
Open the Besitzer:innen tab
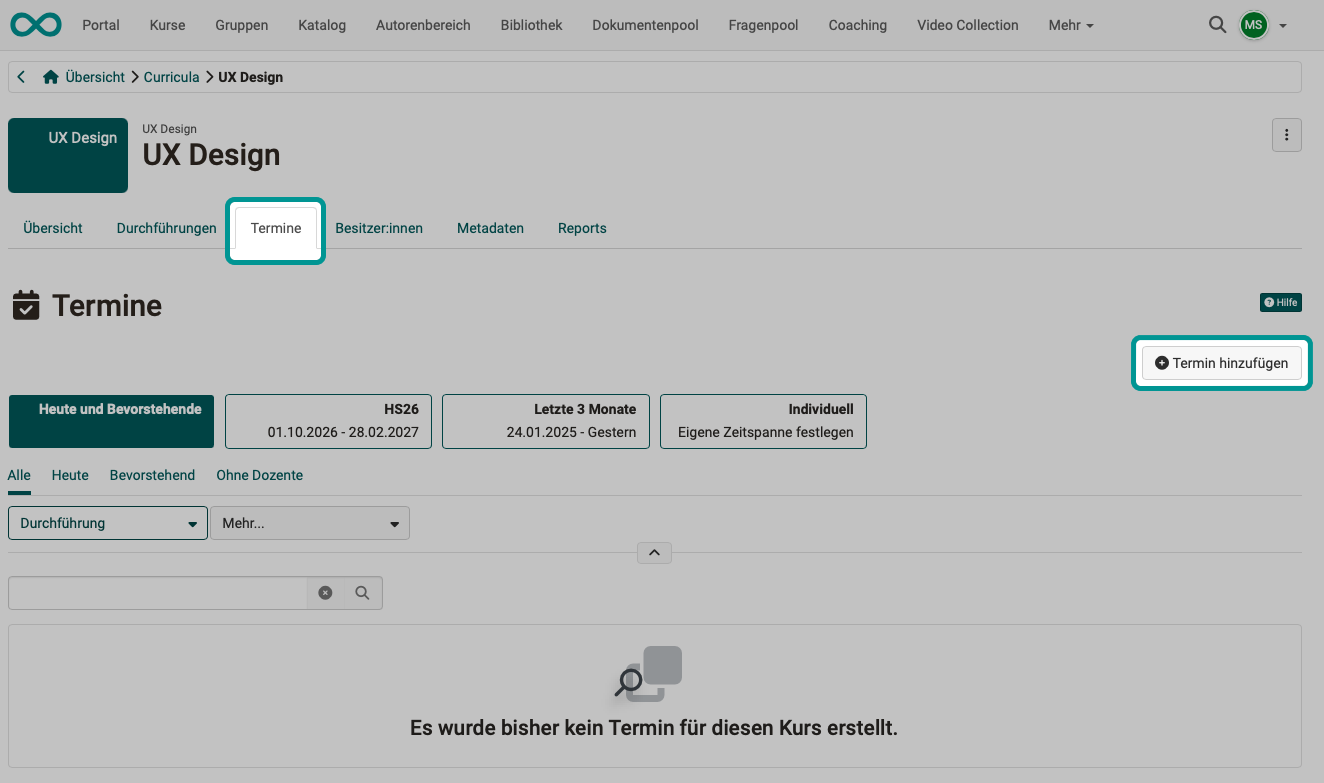click(x=379, y=228)
